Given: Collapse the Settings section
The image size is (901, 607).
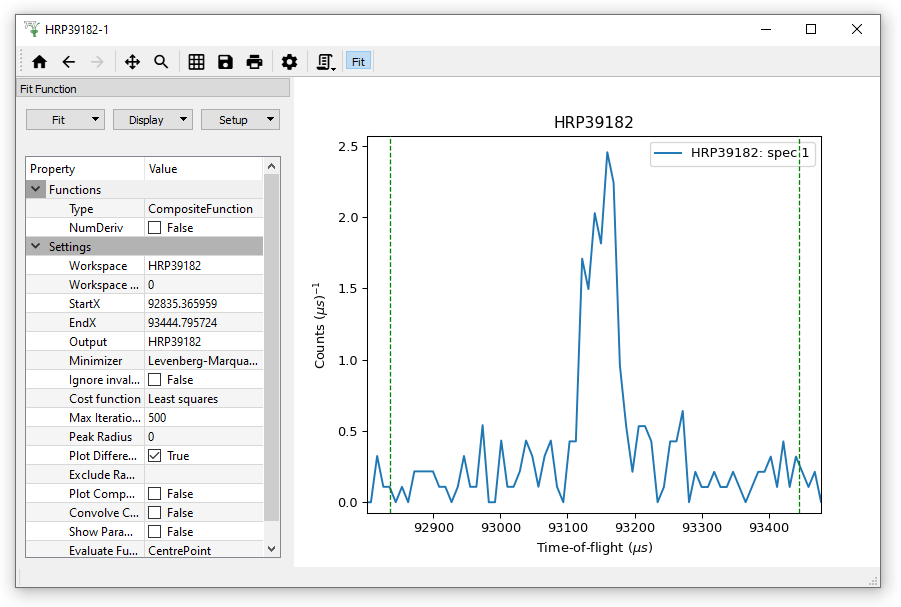Looking at the screenshot, I should (36, 247).
